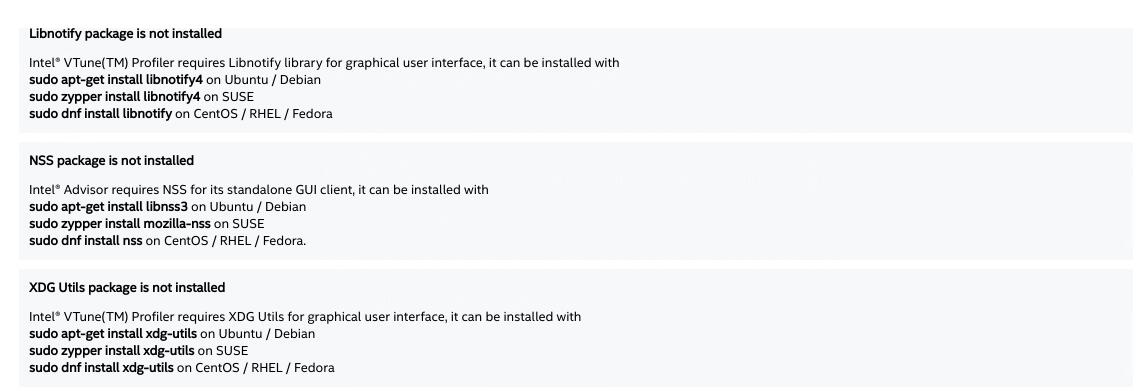Click 'sudo dnf install nss' command
The height and width of the screenshot is (391, 1143).
tap(86, 241)
